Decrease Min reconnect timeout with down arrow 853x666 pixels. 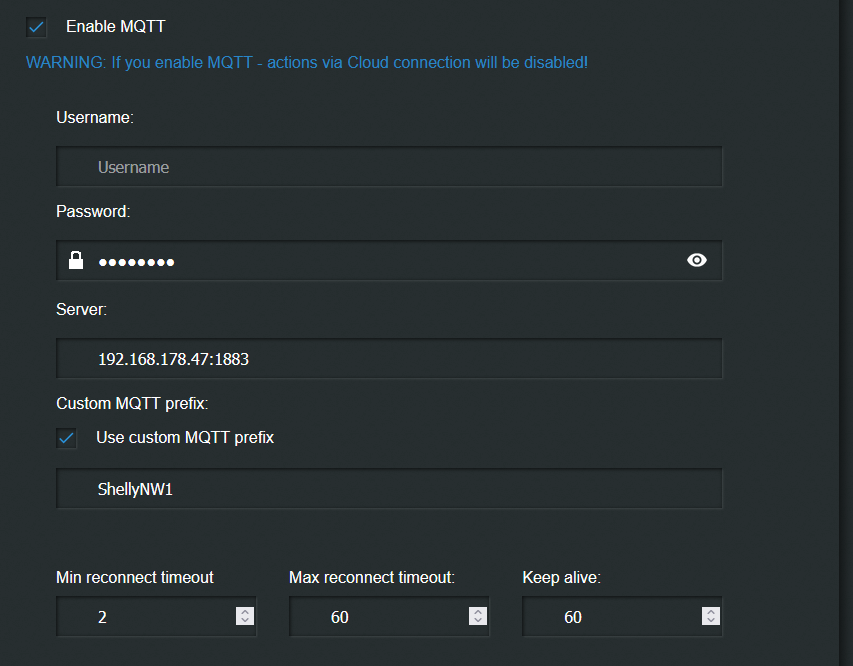point(245,621)
